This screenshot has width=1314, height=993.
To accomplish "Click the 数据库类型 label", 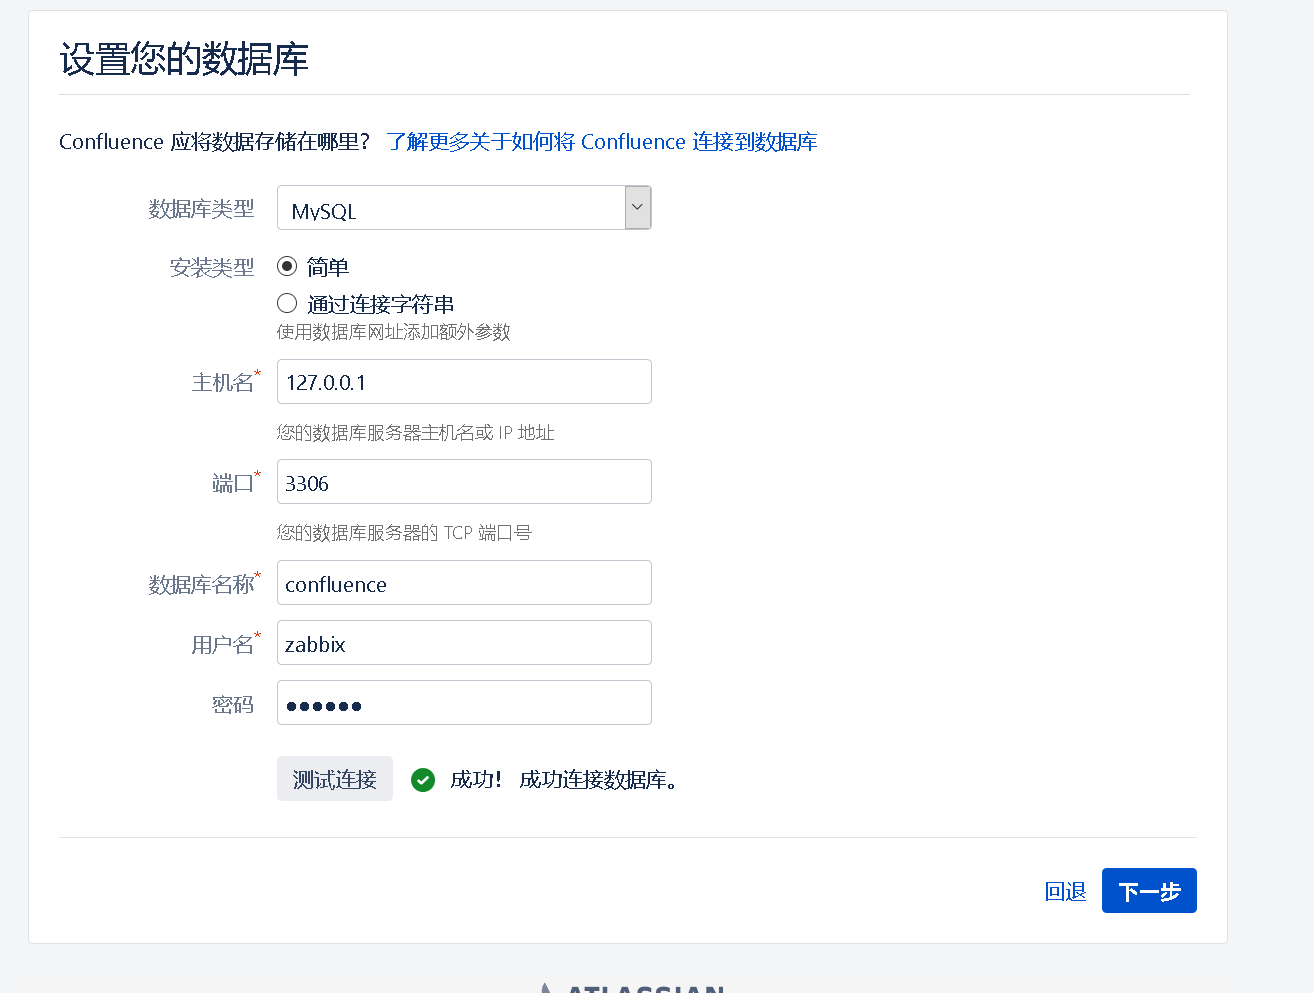I will coord(201,209).
